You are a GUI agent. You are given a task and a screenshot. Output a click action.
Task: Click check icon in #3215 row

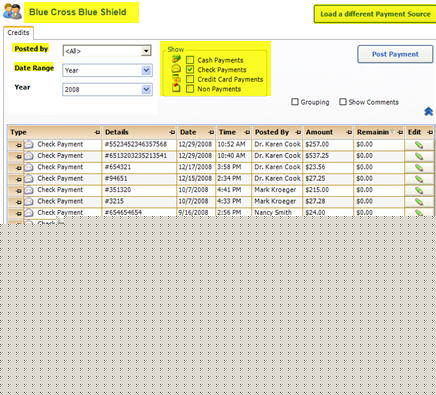click(x=29, y=201)
